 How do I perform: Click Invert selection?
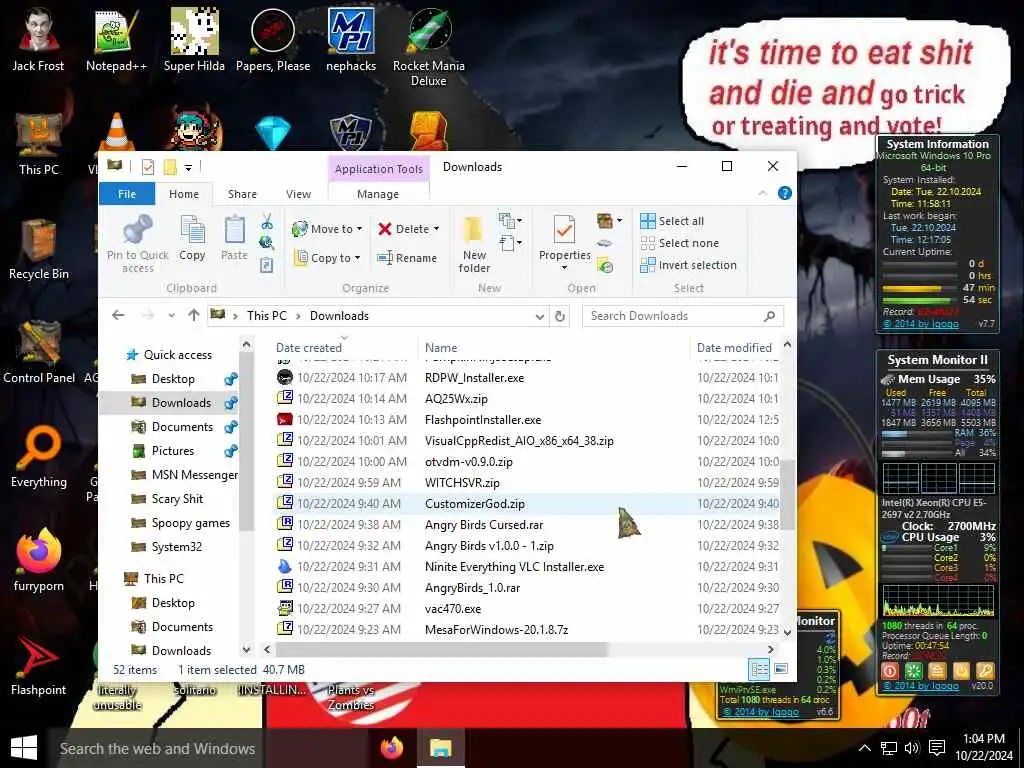(x=688, y=265)
